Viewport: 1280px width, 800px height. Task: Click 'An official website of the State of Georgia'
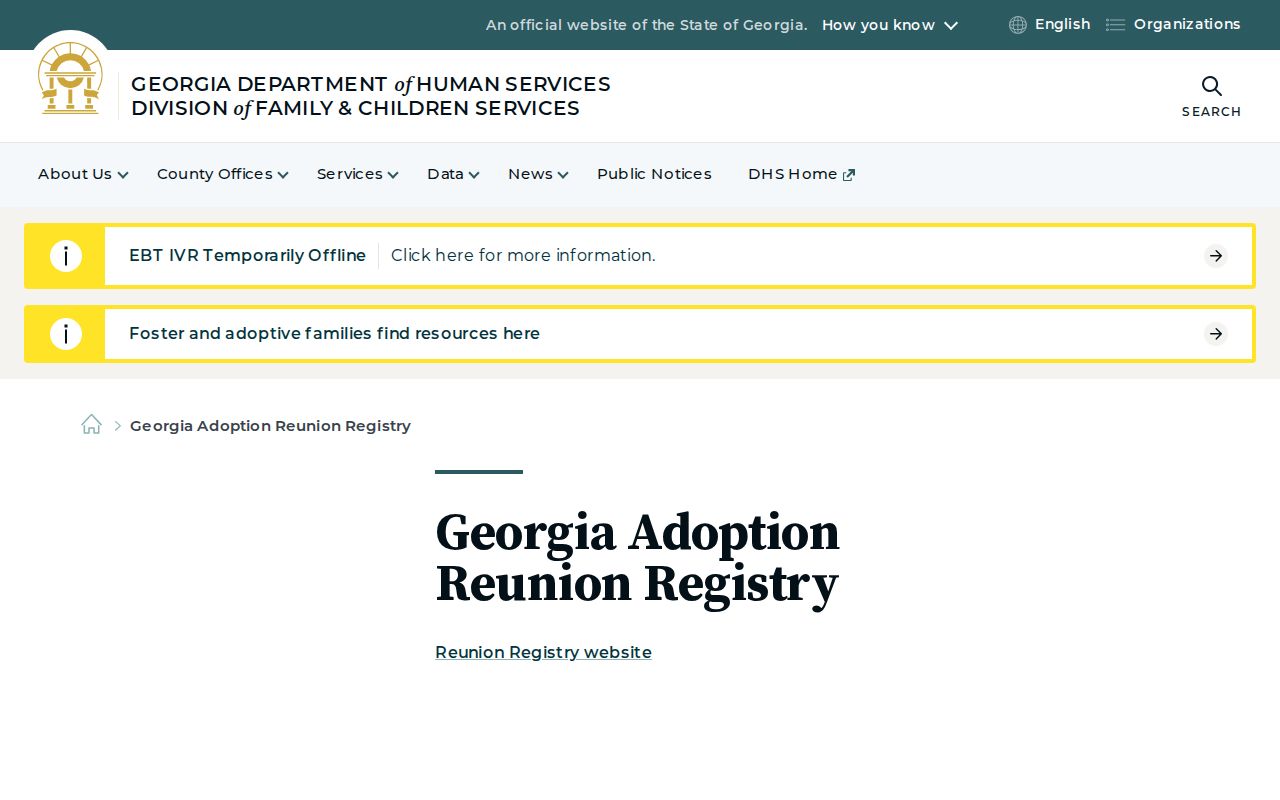pos(646,25)
